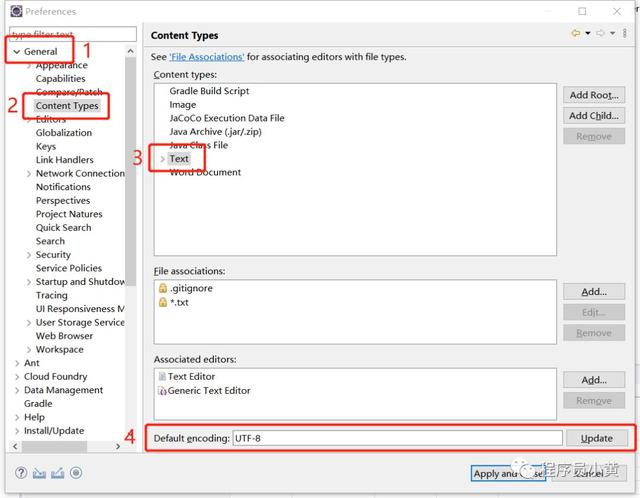Expand the Text content type
640x498 pixels.
point(162,159)
